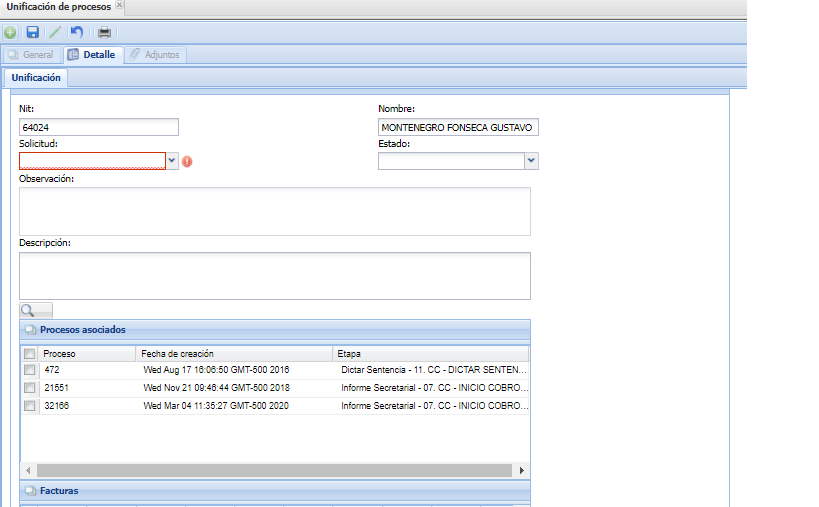The height and width of the screenshot is (507, 819).
Task: Click the blue undo arrow icon
Action: [77, 32]
